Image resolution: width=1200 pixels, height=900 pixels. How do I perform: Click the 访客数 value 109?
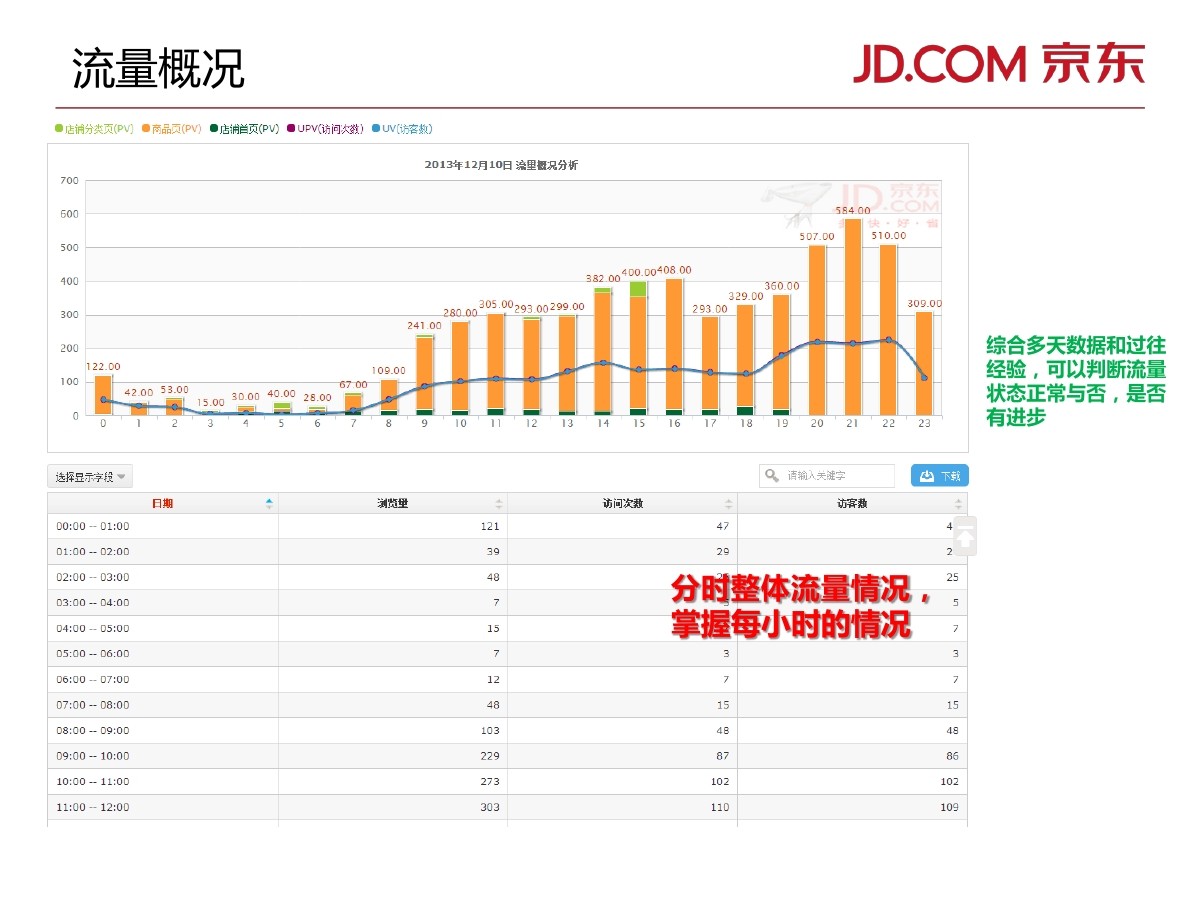[950, 807]
